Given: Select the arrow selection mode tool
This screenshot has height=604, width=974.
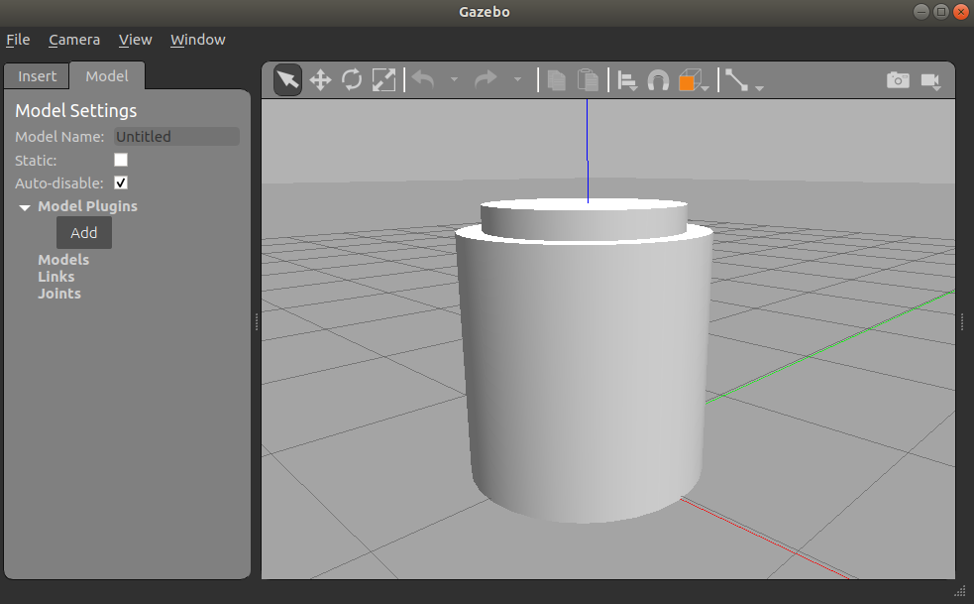Looking at the screenshot, I should (288, 80).
